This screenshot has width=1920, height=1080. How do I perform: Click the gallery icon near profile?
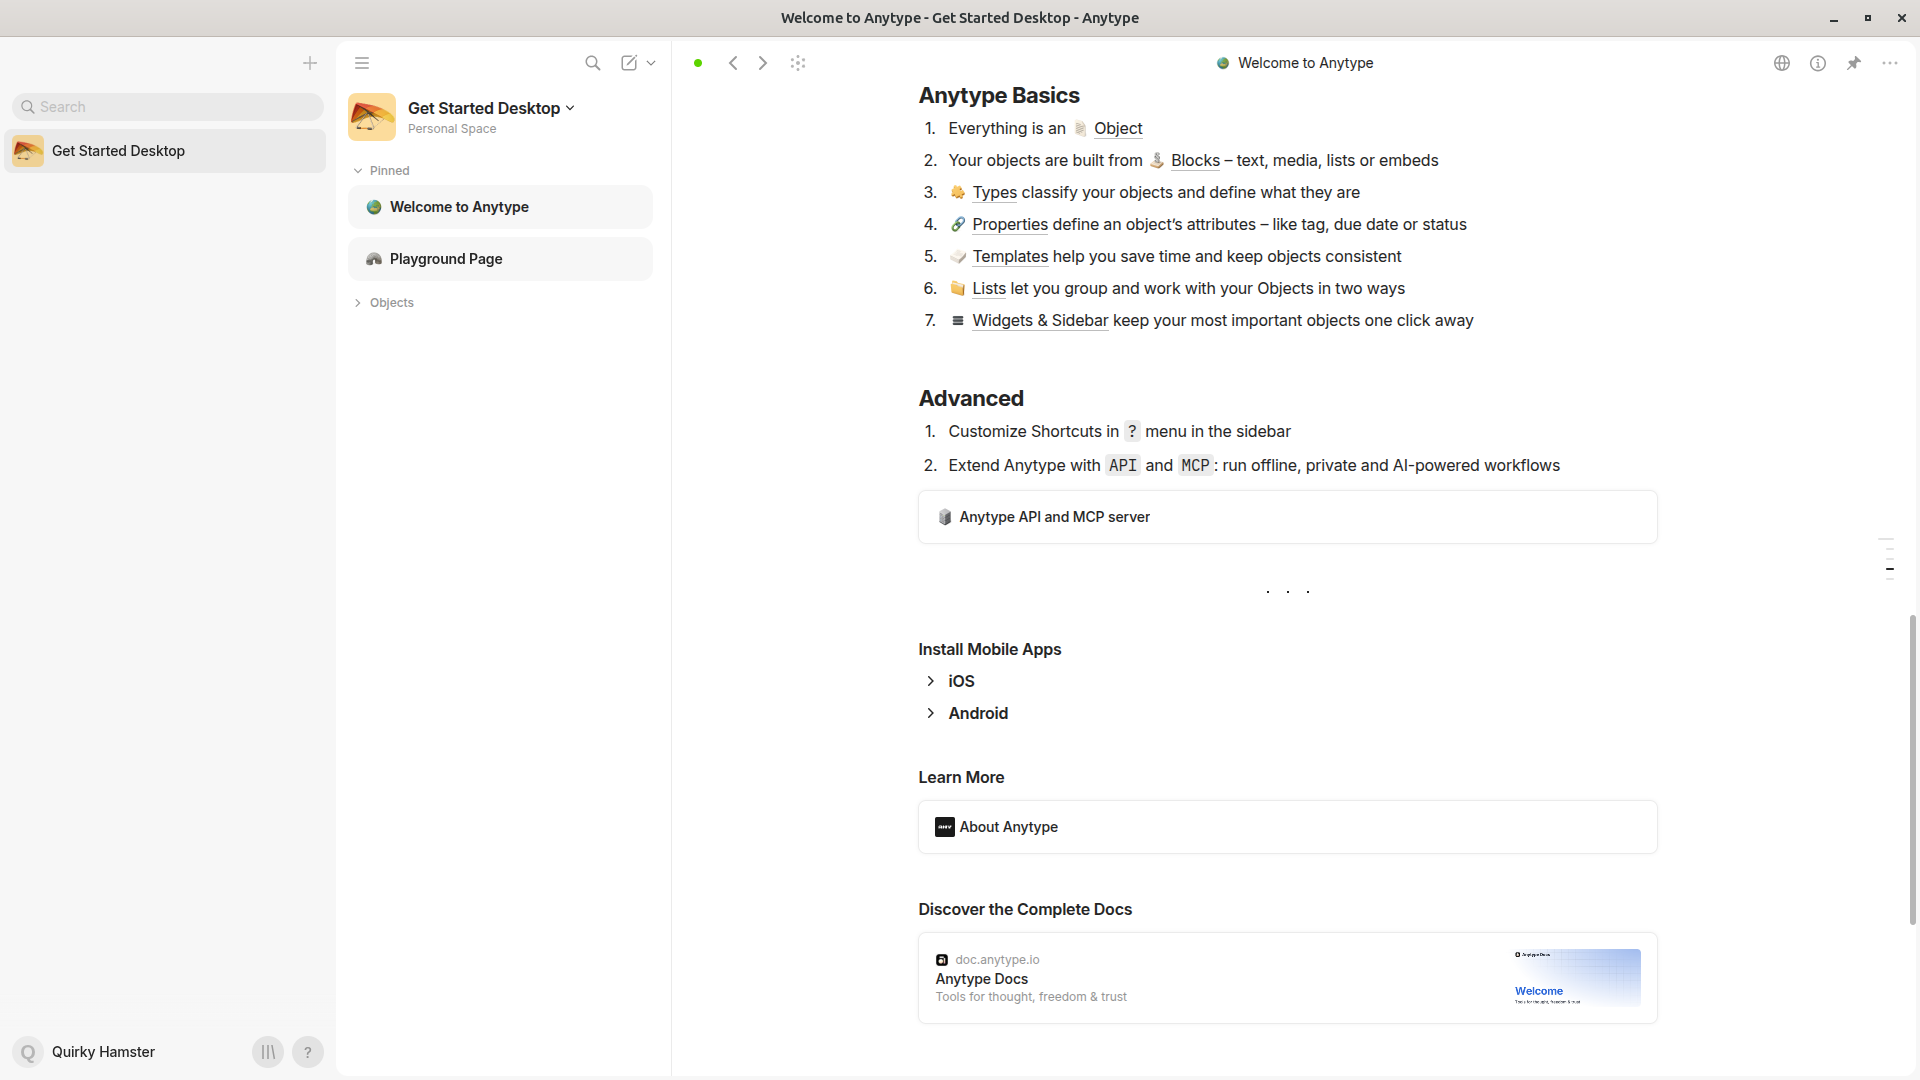[x=268, y=1052]
